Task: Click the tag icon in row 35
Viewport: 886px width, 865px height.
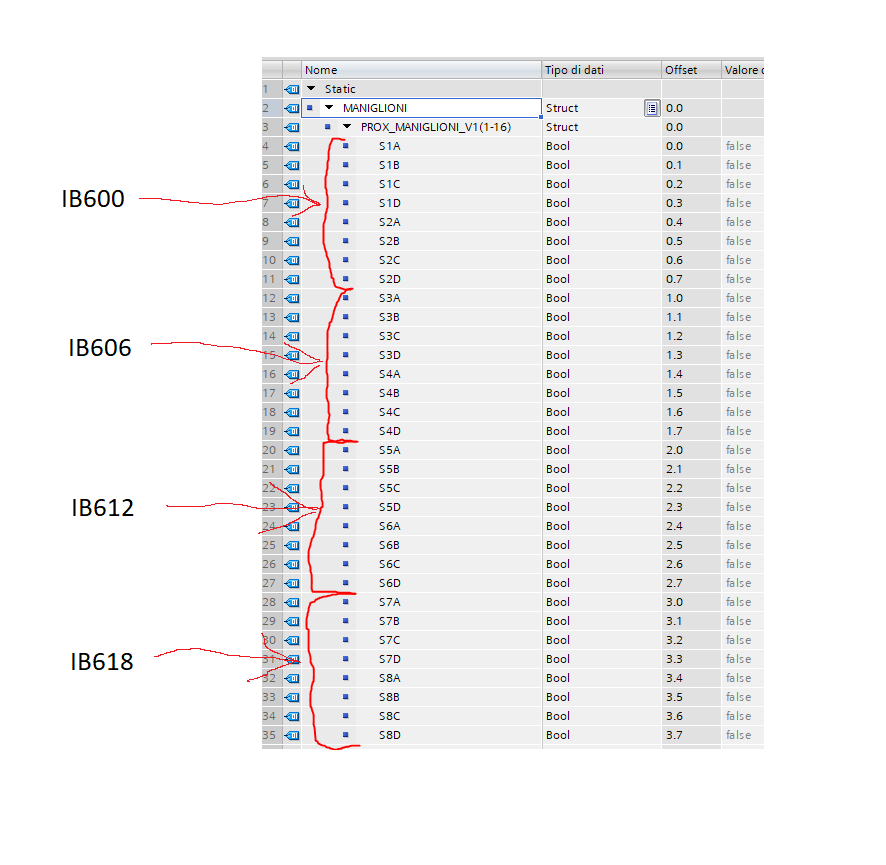Action: tap(292, 735)
